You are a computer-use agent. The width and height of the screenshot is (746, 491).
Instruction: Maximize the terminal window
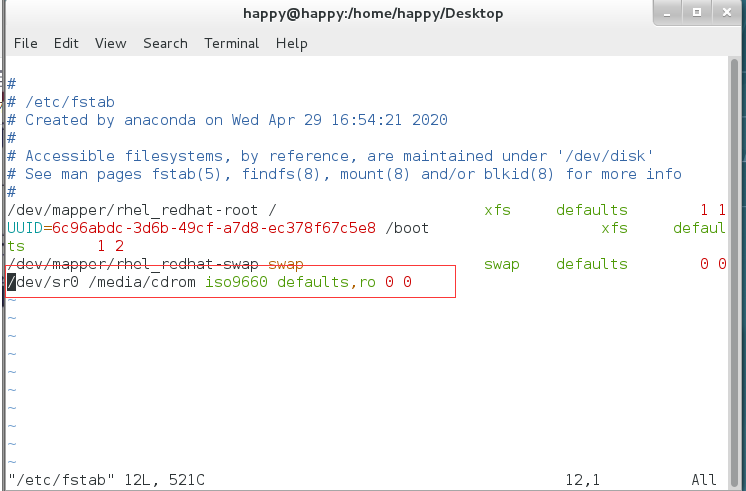(x=697, y=13)
